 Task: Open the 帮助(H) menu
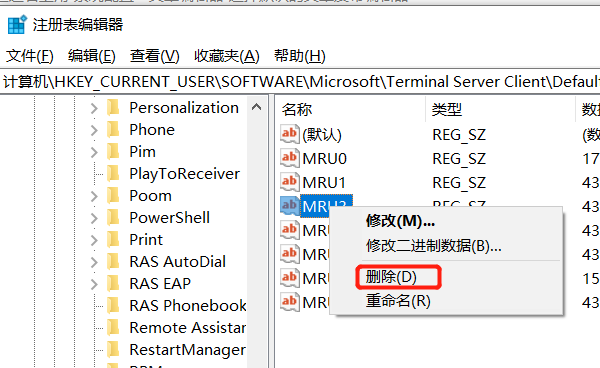tap(300, 56)
